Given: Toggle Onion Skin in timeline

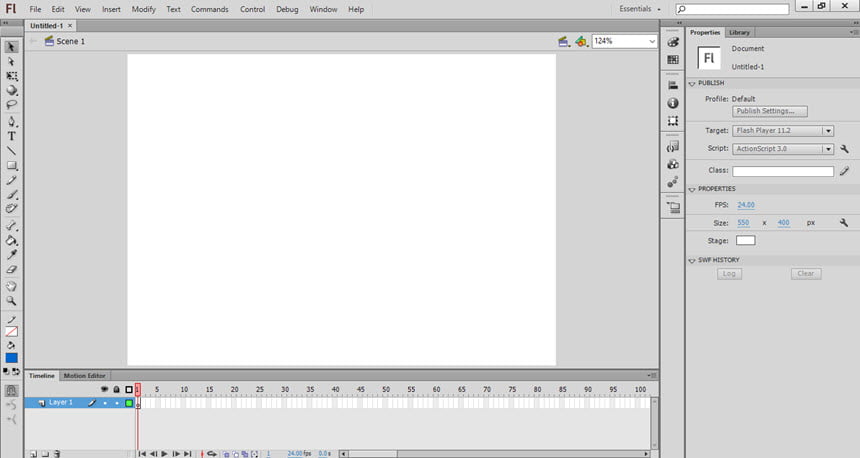Looking at the screenshot, I should coord(225,454).
